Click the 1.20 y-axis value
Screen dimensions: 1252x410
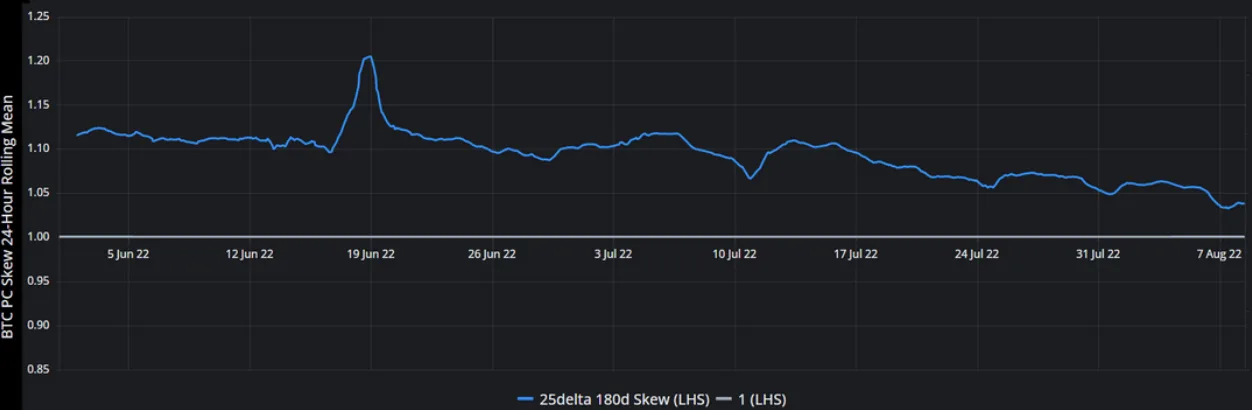[39, 61]
